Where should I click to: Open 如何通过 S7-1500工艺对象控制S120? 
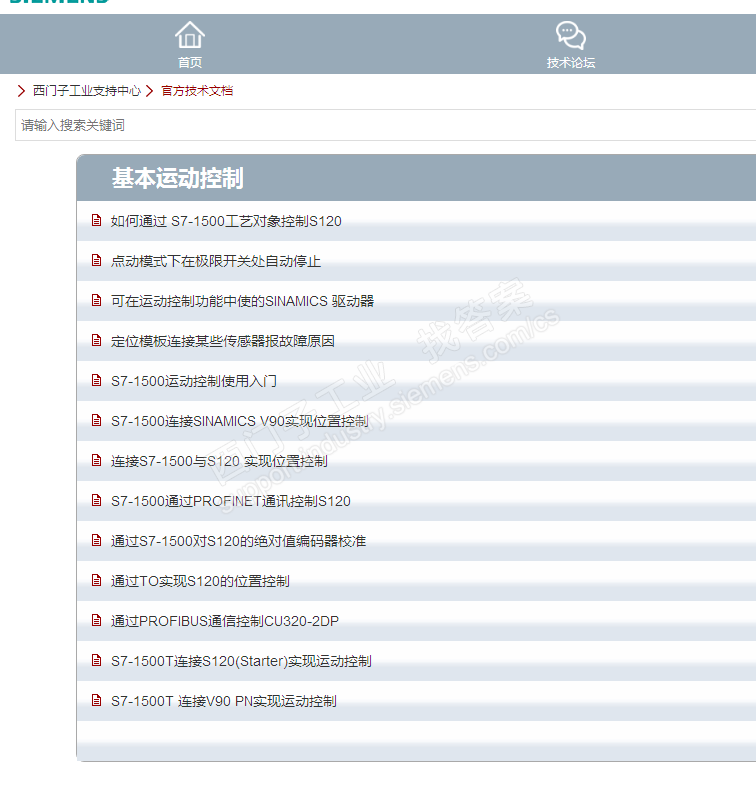coord(226,221)
